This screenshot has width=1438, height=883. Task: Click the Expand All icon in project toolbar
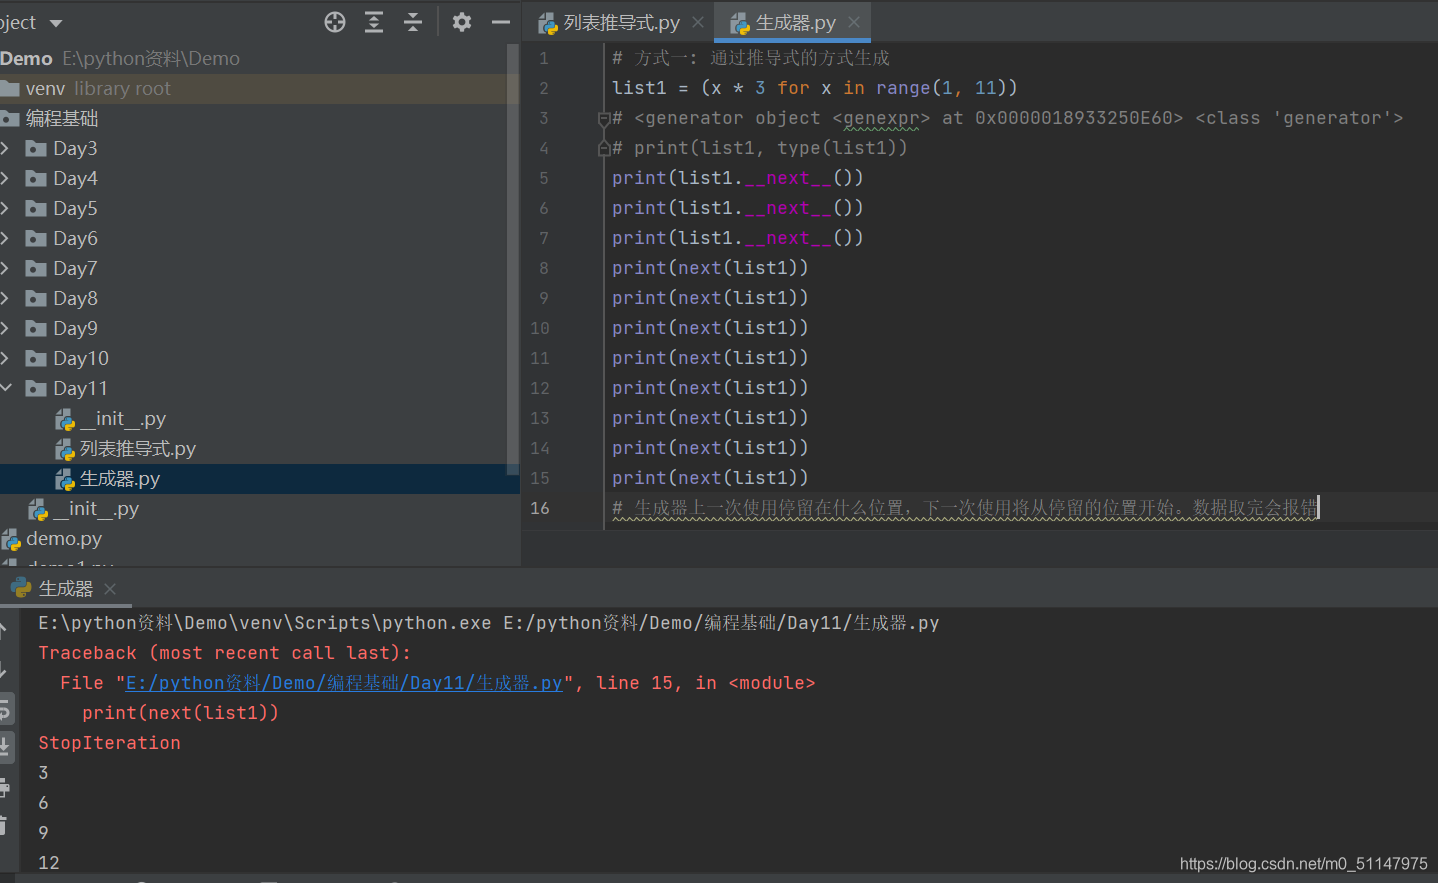(374, 22)
